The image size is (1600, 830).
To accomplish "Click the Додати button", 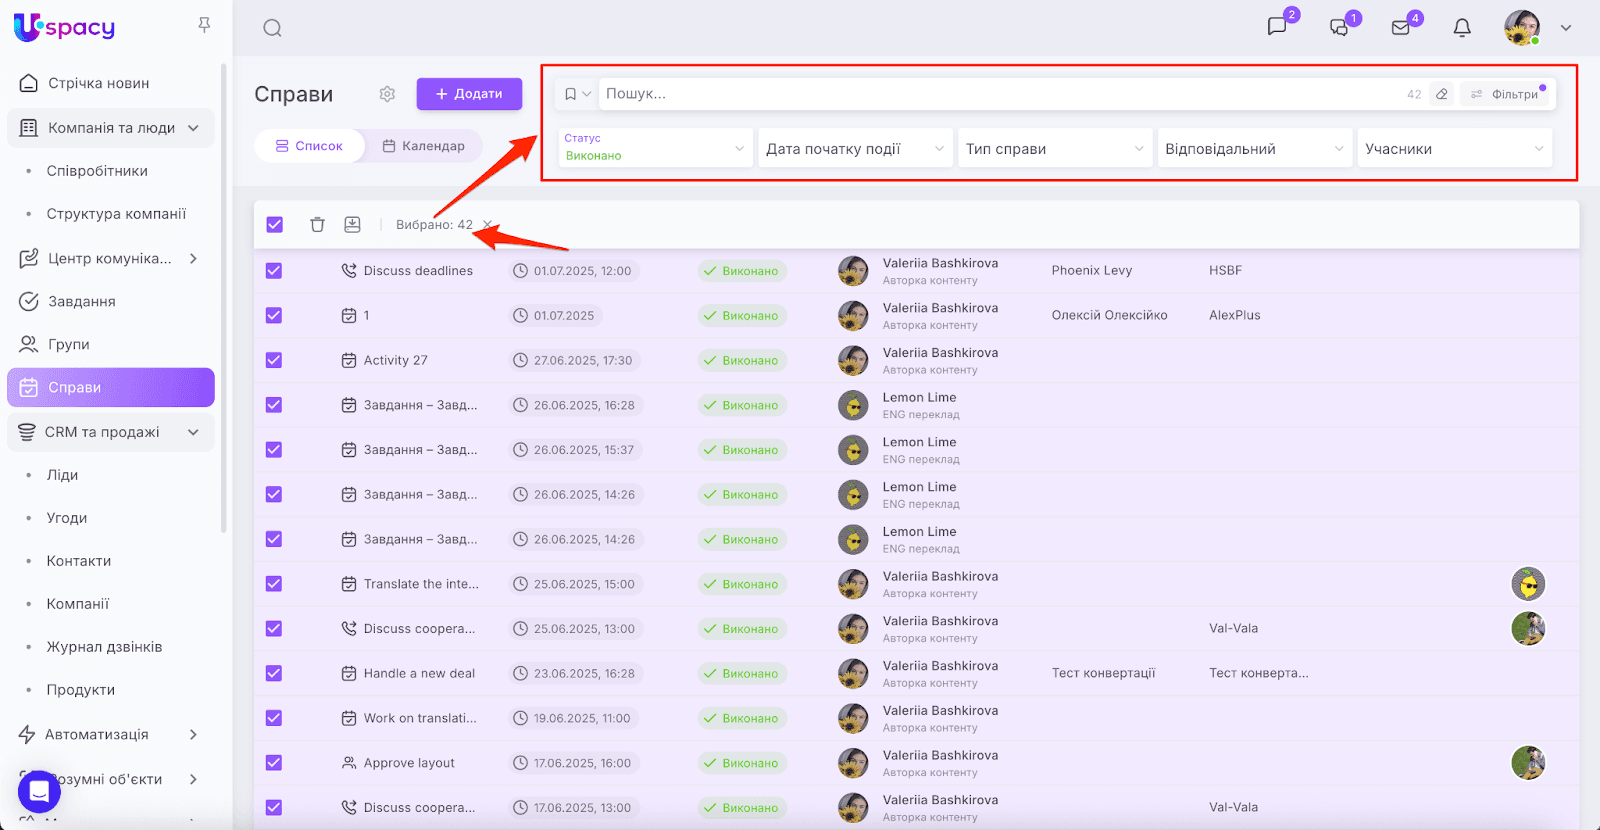I will pyautogui.click(x=469, y=94).
